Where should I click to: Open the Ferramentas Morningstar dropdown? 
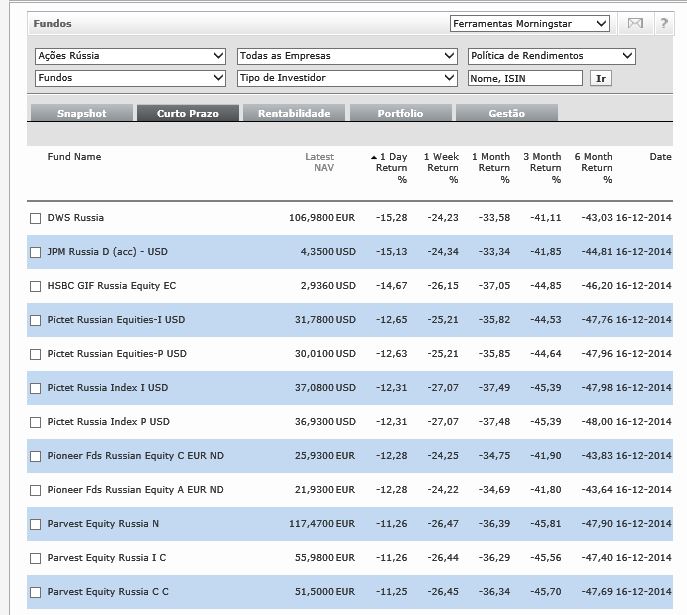(530, 24)
